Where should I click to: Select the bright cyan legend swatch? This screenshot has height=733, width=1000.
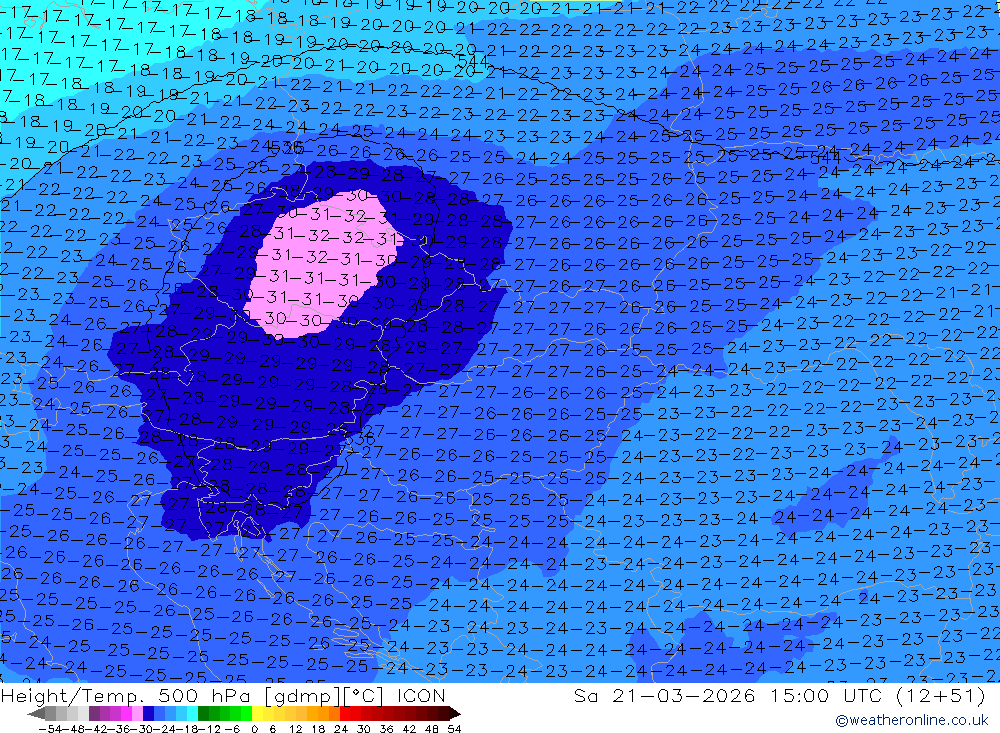[192, 714]
